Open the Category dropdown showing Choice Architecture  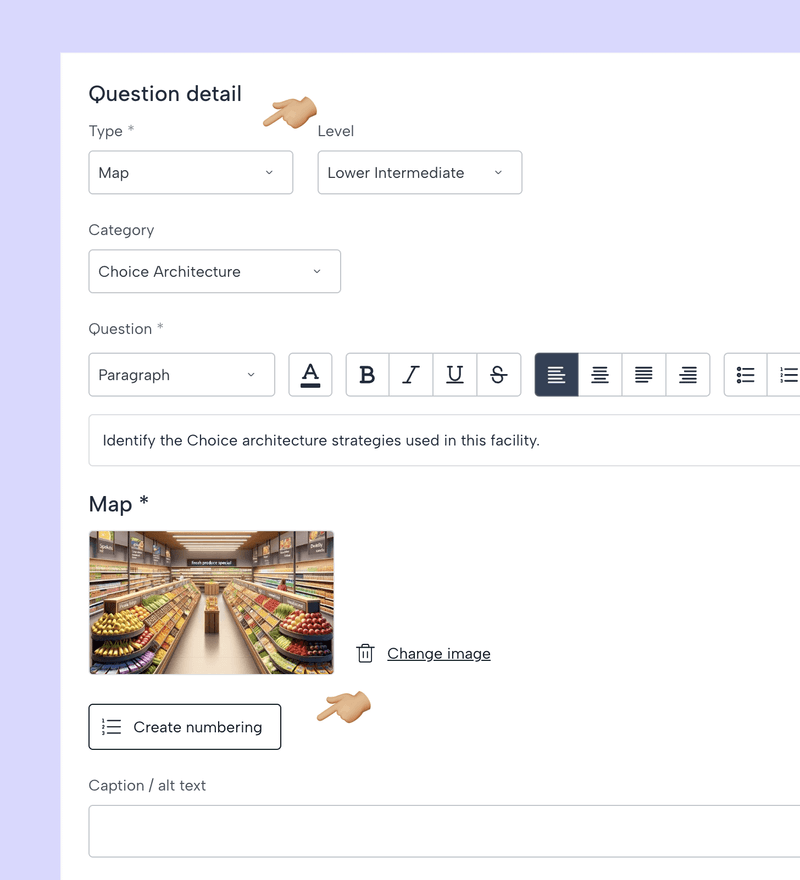[214, 272]
